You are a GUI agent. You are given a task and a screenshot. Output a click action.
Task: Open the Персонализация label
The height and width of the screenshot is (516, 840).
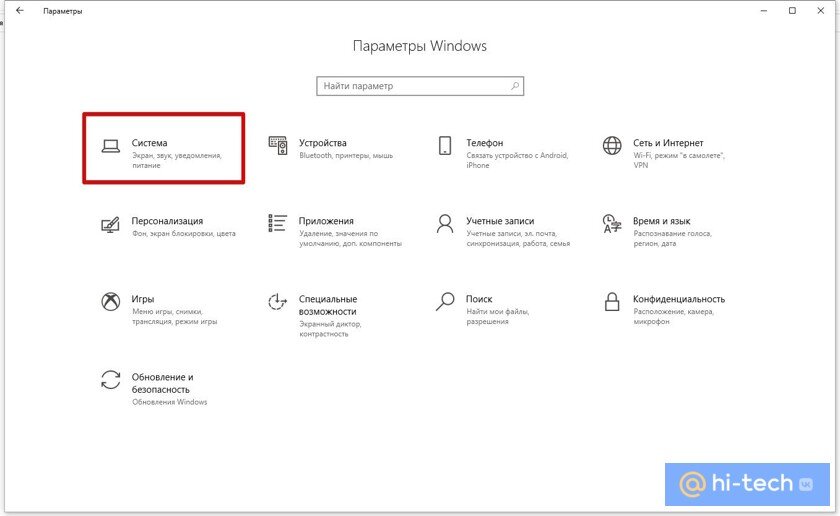[x=168, y=221]
